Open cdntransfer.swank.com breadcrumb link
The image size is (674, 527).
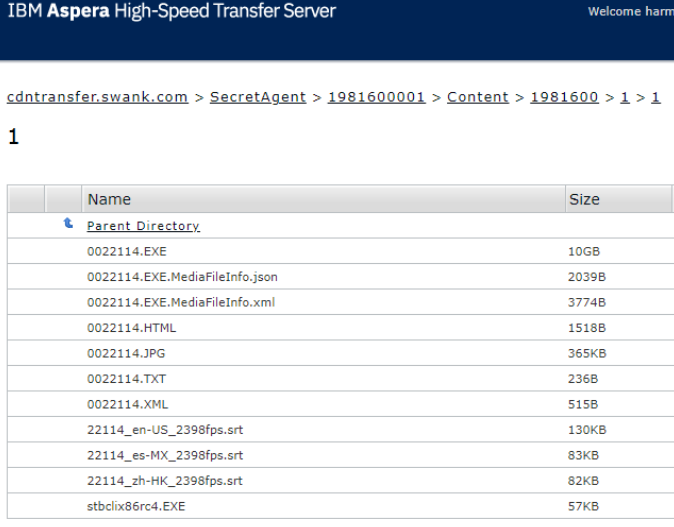97,97
